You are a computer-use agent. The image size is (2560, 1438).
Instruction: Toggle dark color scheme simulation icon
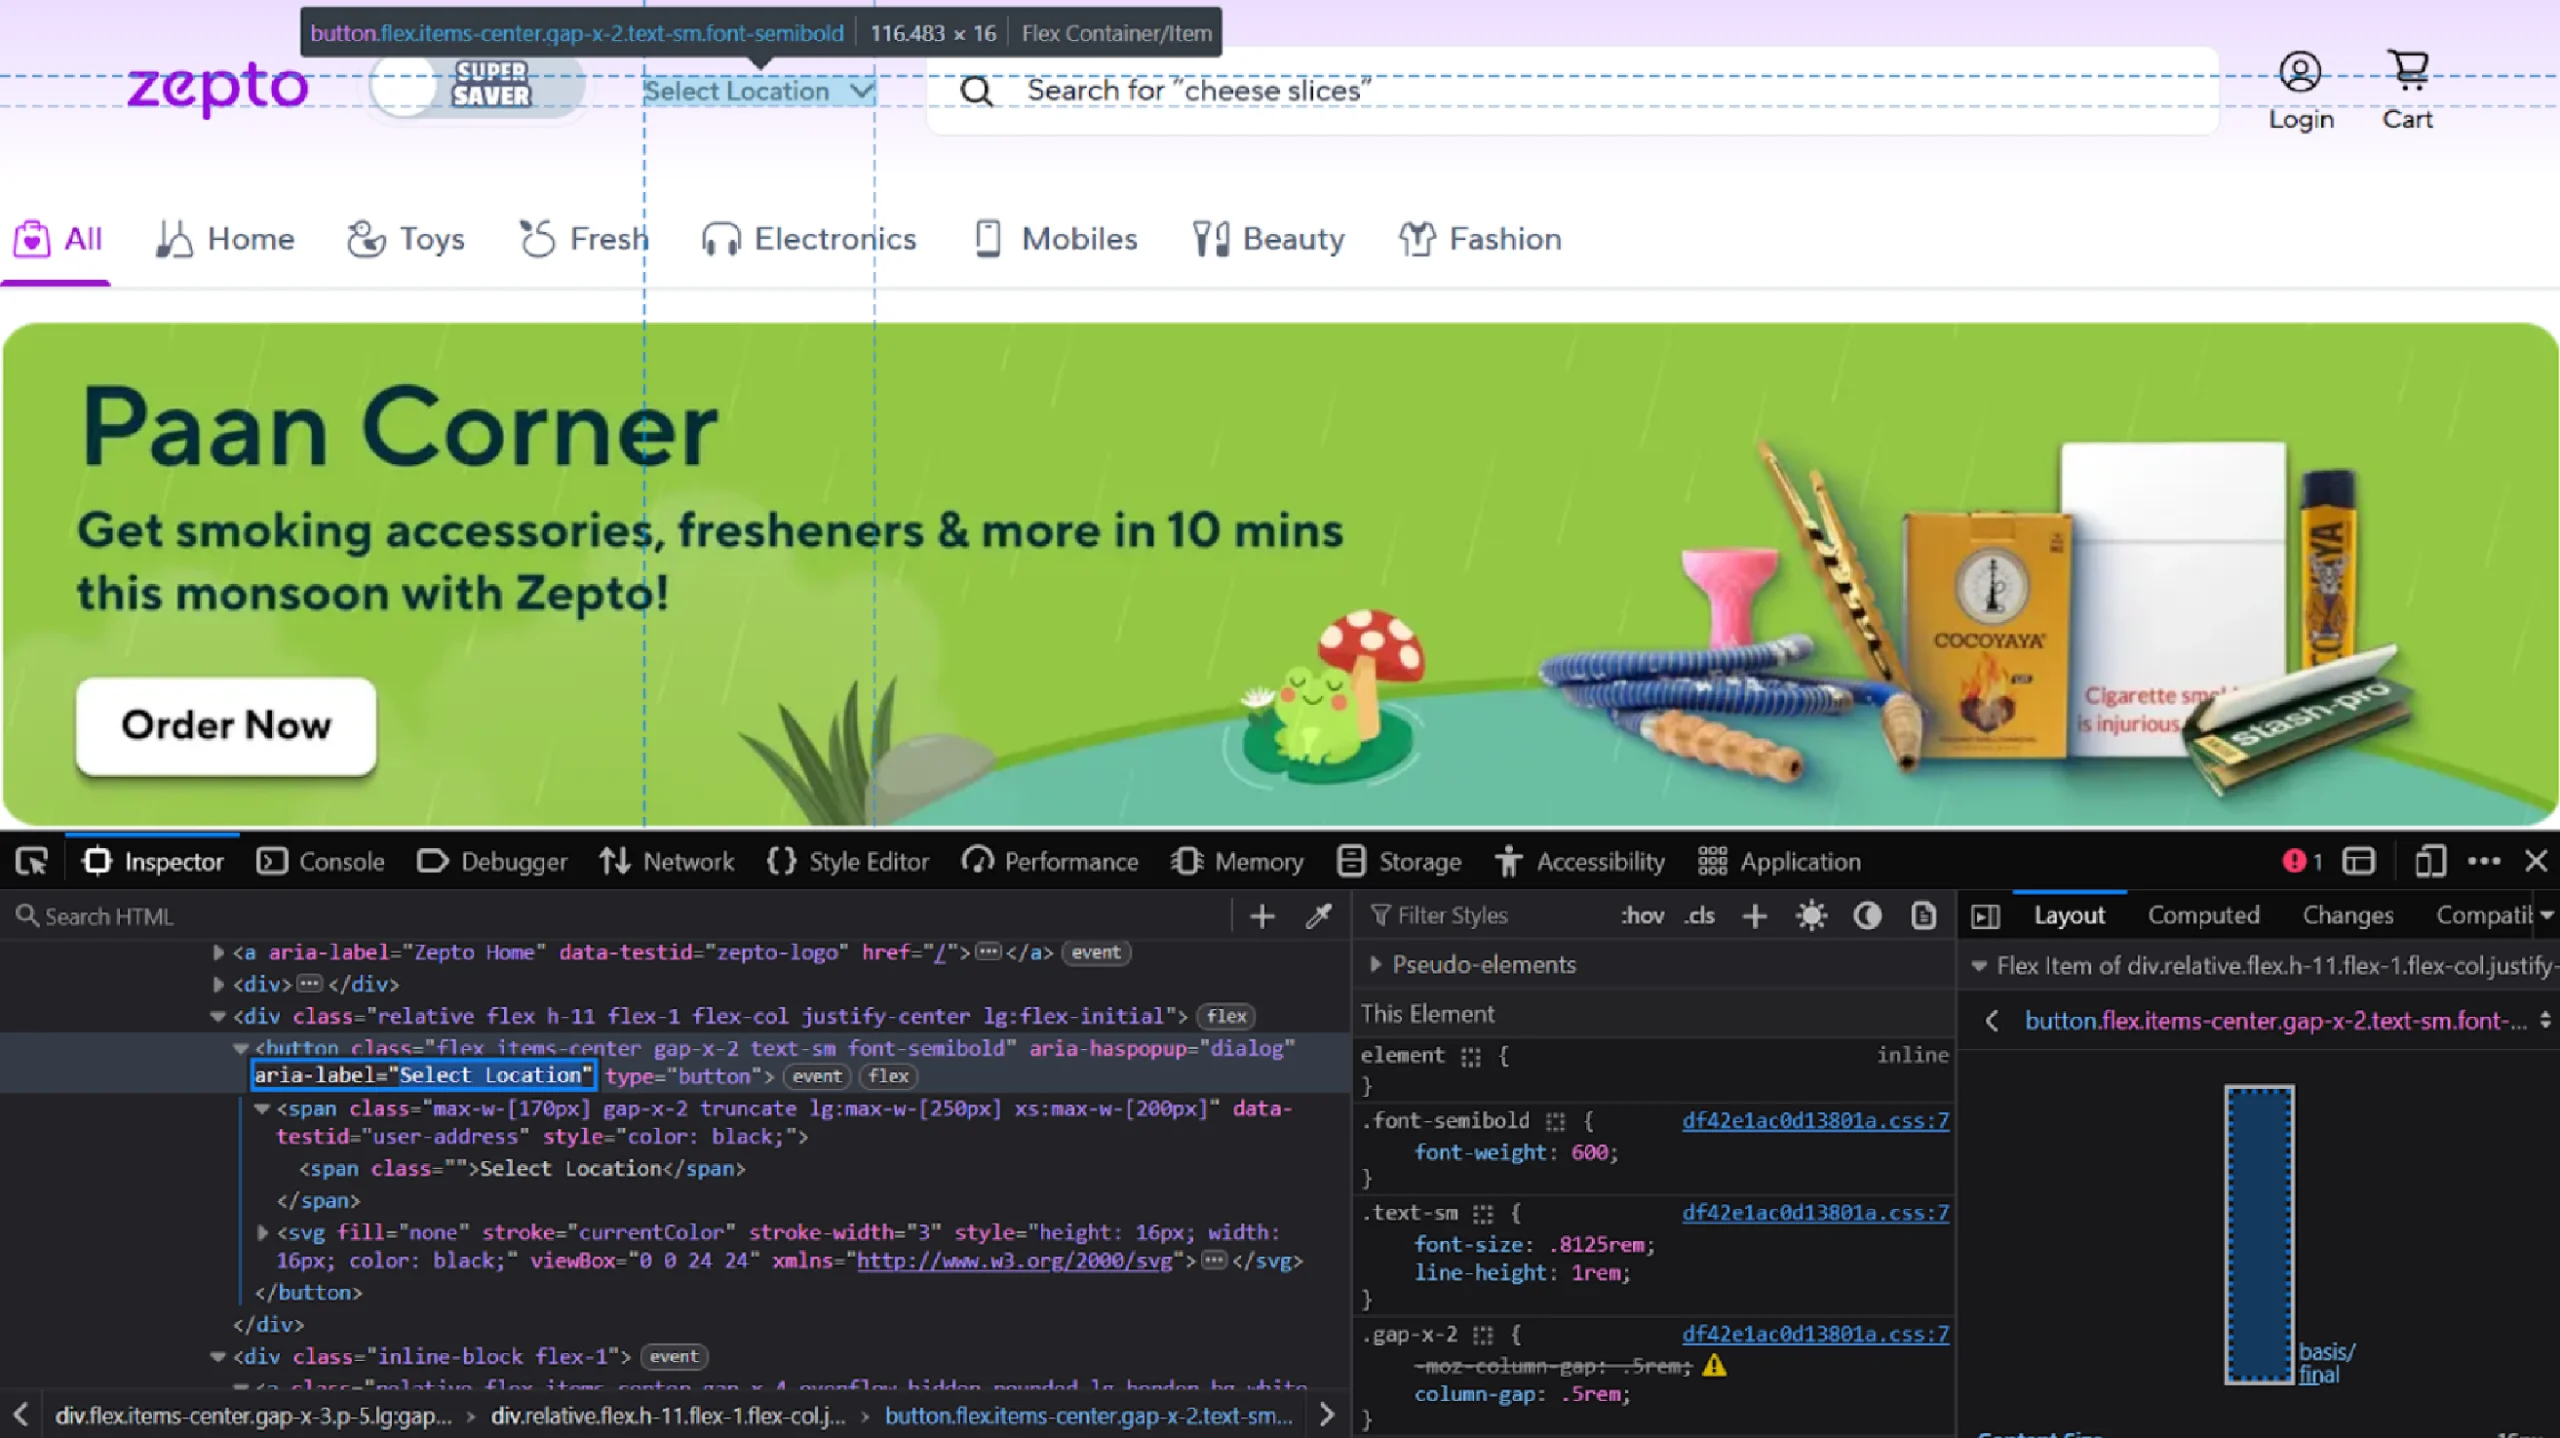pos(1867,916)
